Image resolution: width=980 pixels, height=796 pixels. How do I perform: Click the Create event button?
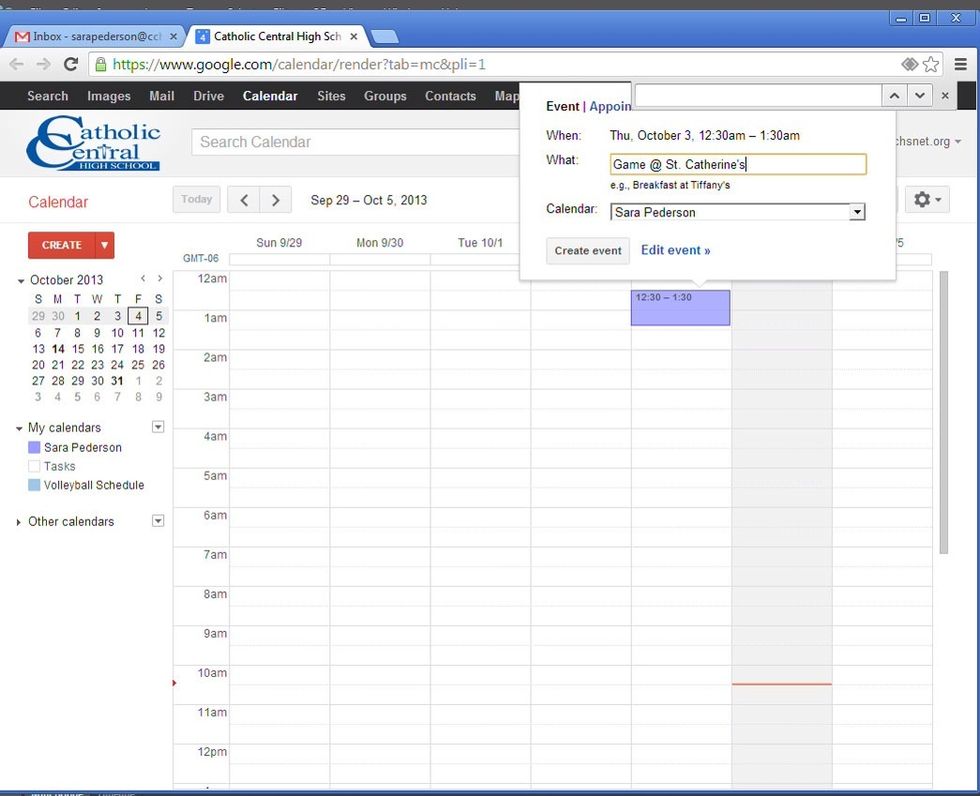[x=588, y=250]
